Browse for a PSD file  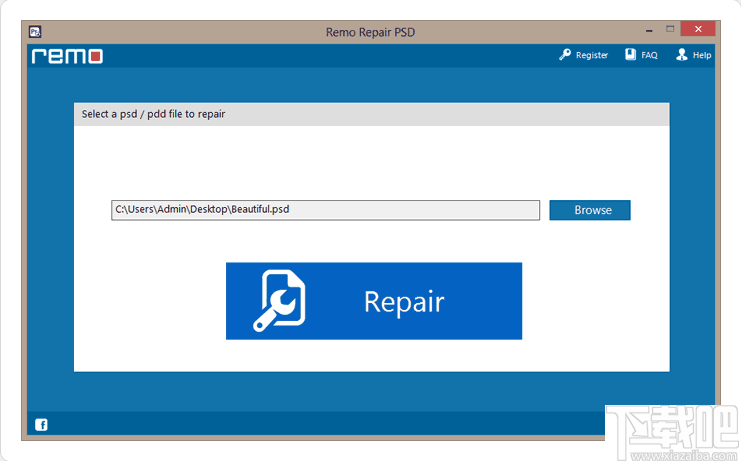(x=590, y=210)
